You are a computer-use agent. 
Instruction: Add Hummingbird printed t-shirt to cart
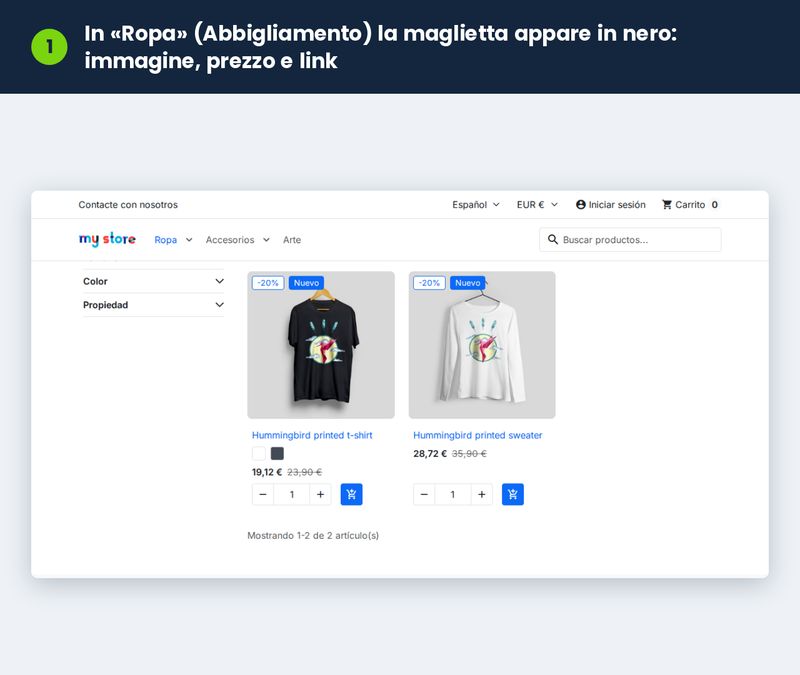click(351, 494)
